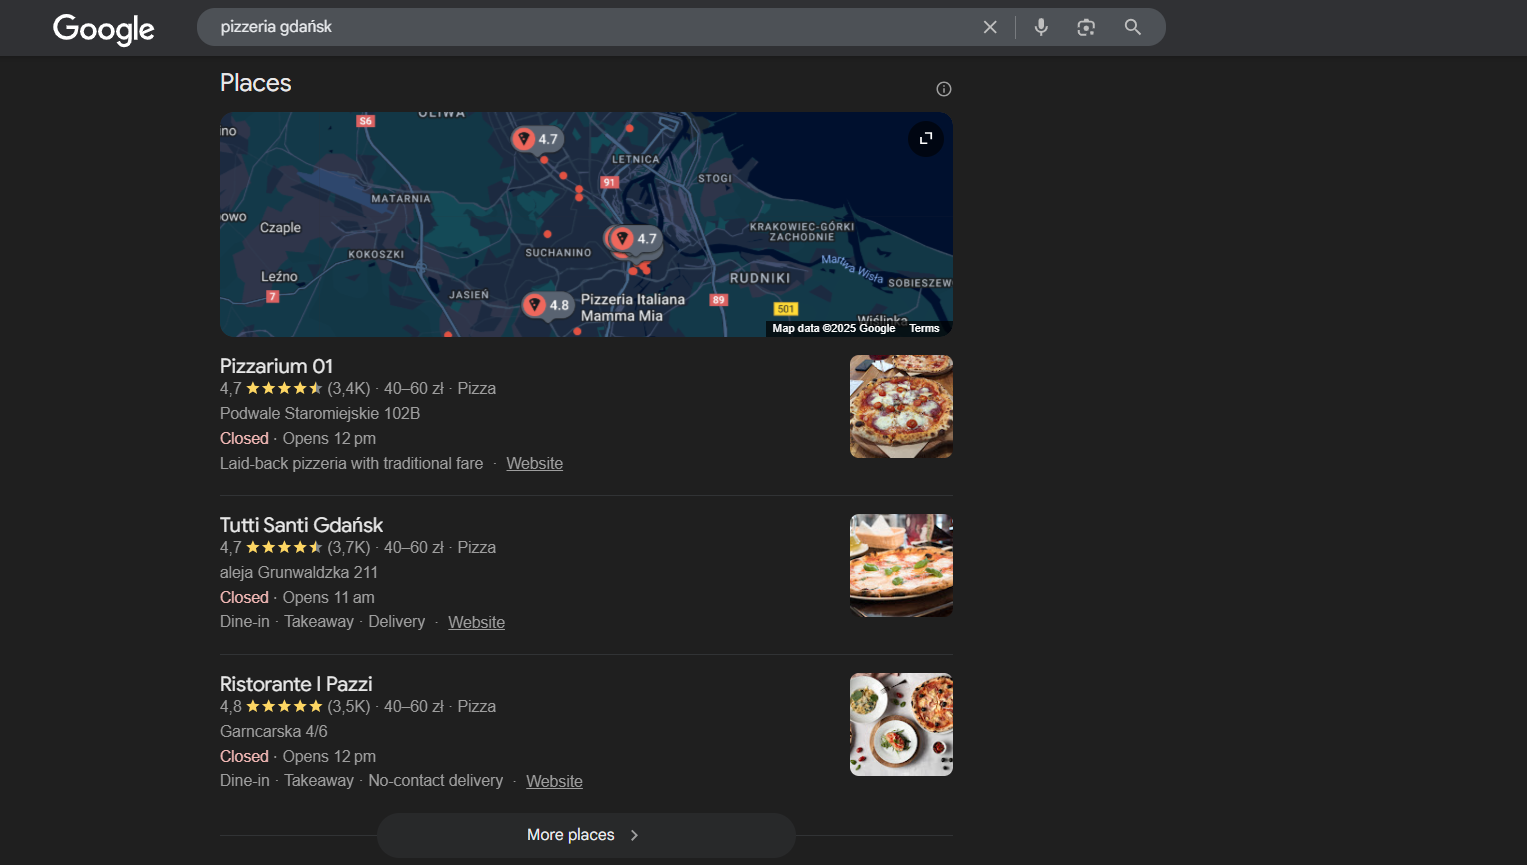The width and height of the screenshot is (1527, 865).
Task: Select the 4.7 pizza pin near Suchanino
Action: (x=636, y=238)
